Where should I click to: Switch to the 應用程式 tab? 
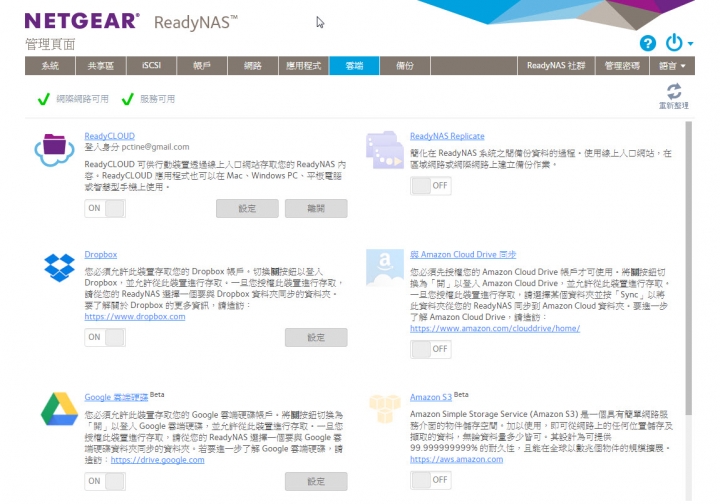click(304, 66)
